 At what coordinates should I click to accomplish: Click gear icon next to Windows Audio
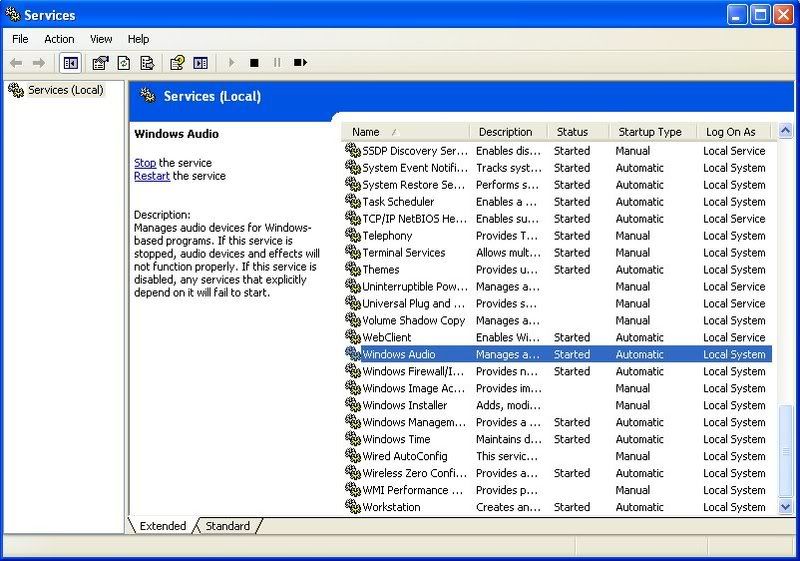pos(353,354)
